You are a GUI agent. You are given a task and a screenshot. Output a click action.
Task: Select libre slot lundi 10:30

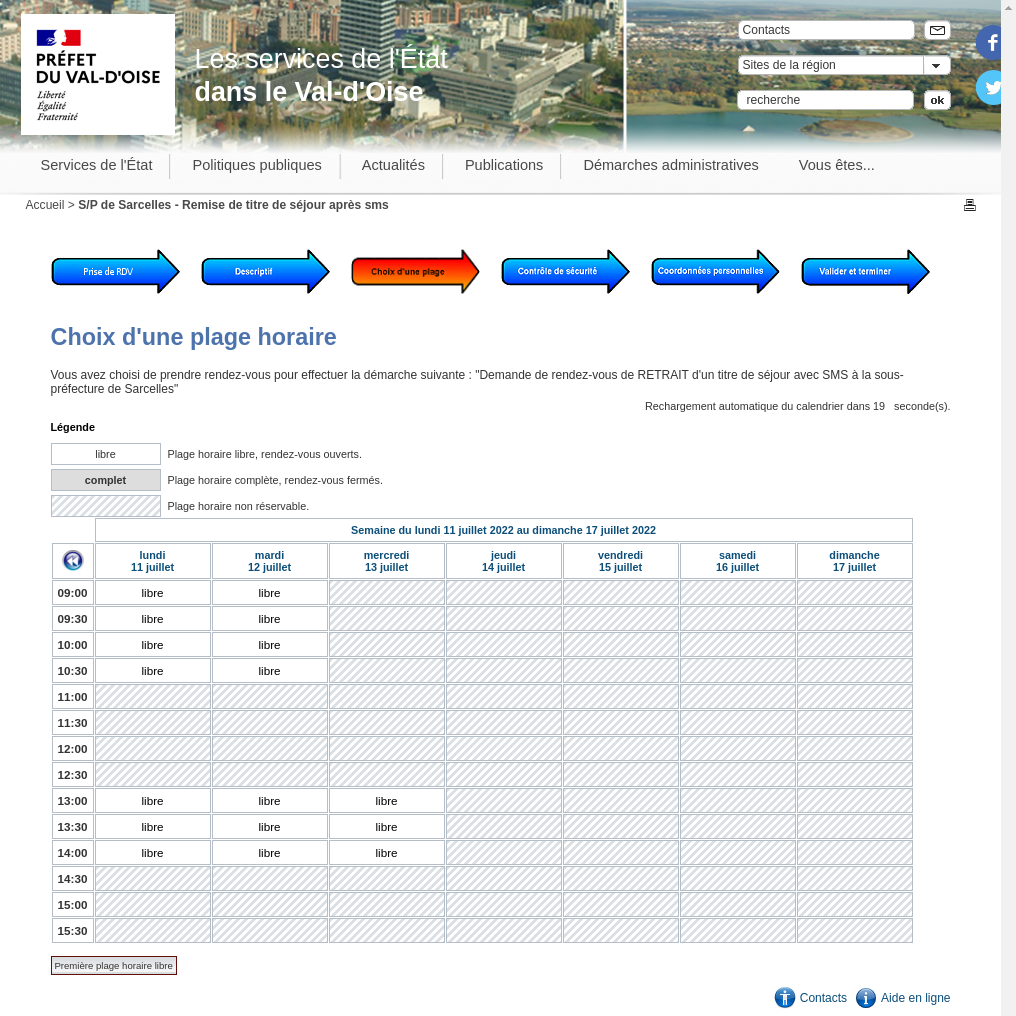click(x=153, y=671)
